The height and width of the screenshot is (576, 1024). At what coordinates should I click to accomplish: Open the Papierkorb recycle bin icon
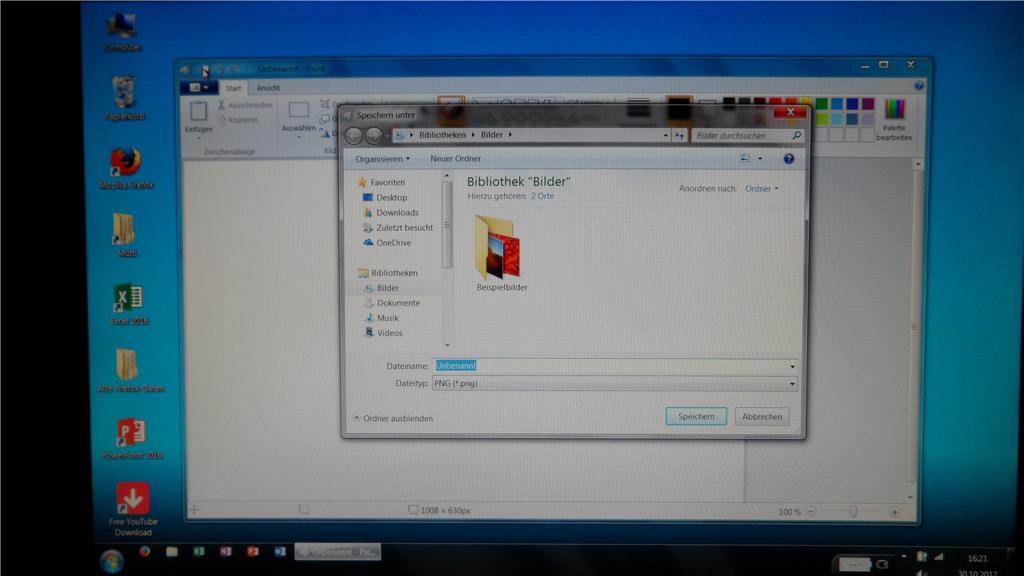pos(124,98)
